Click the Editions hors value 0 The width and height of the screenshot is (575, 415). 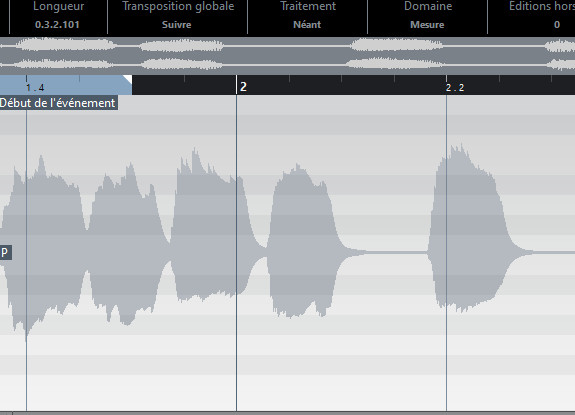click(557, 25)
